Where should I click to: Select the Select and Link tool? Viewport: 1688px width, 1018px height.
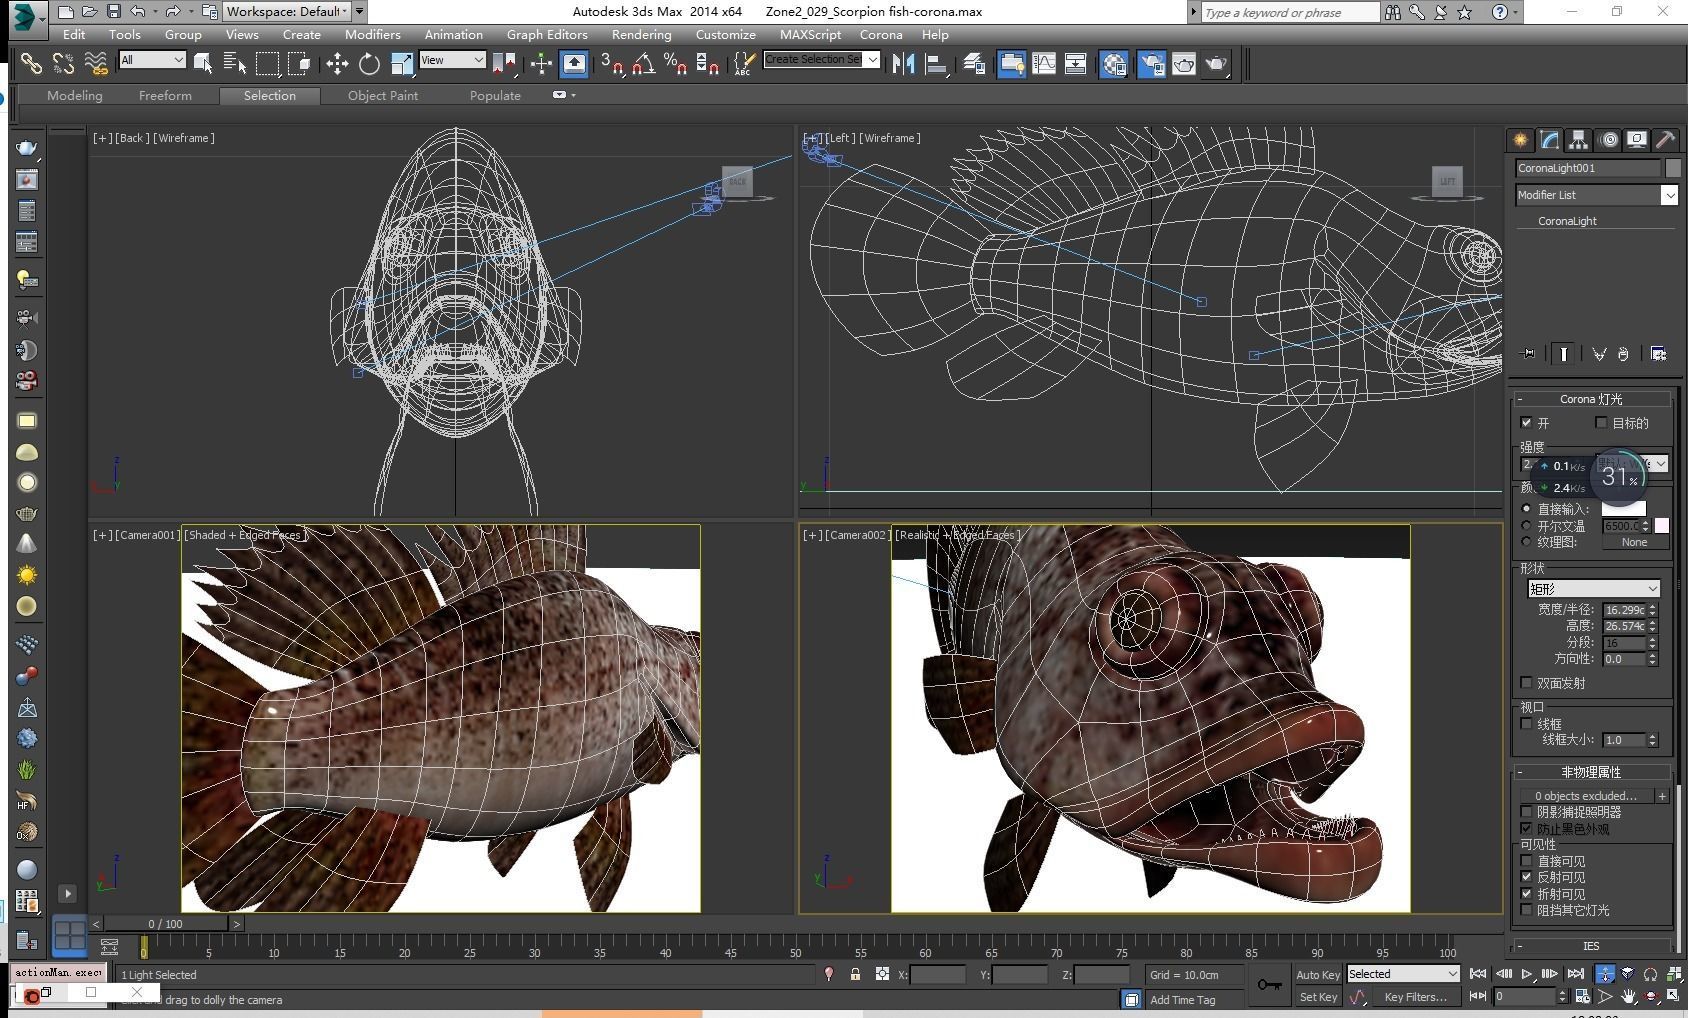(31, 64)
